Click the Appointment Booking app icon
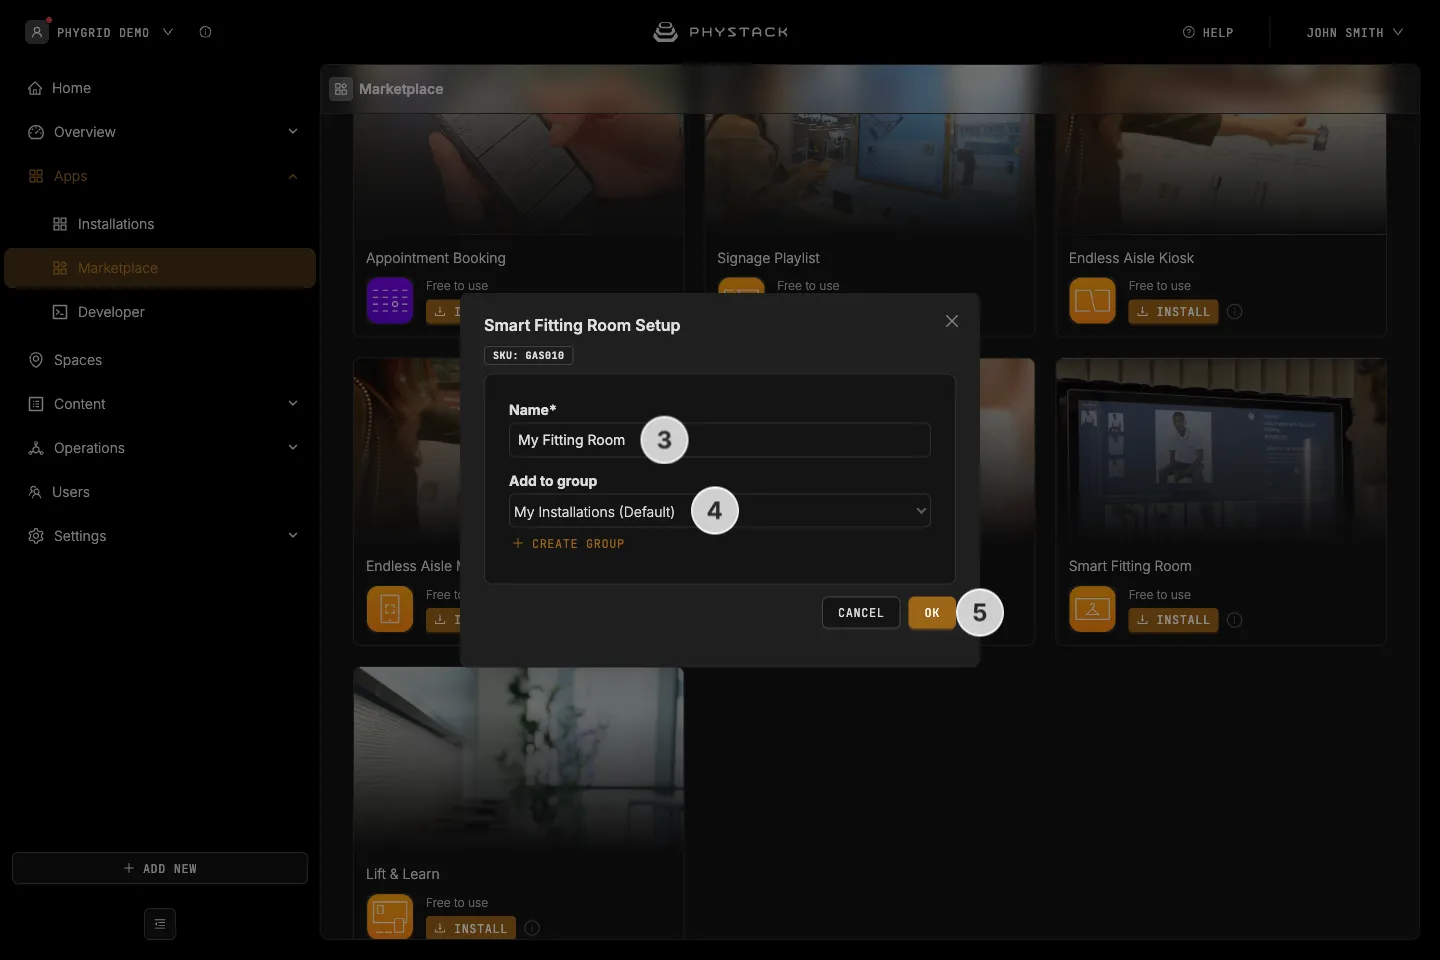The height and width of the screenshot is (960, 1440). click(x=390, y=300)
